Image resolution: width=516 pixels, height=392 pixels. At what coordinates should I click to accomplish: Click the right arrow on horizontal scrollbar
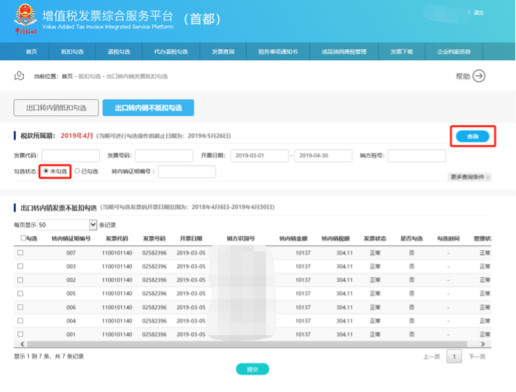pos(483,344)
